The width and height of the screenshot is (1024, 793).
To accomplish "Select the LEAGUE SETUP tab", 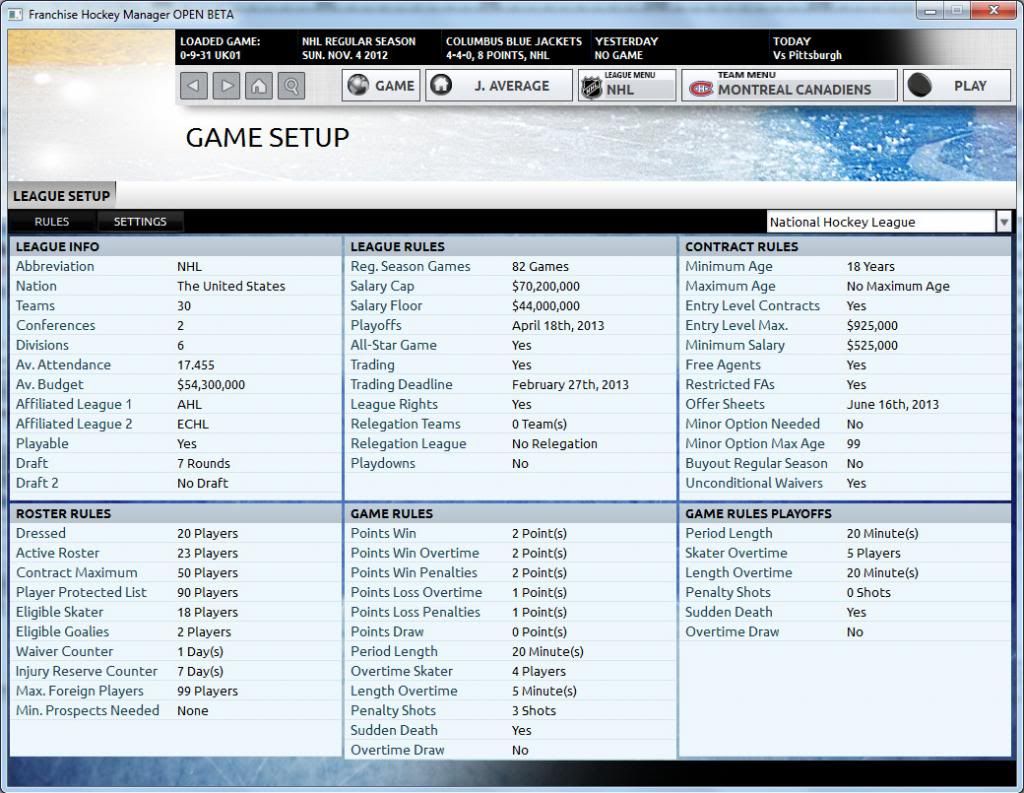I will click(x=61, y=196).
